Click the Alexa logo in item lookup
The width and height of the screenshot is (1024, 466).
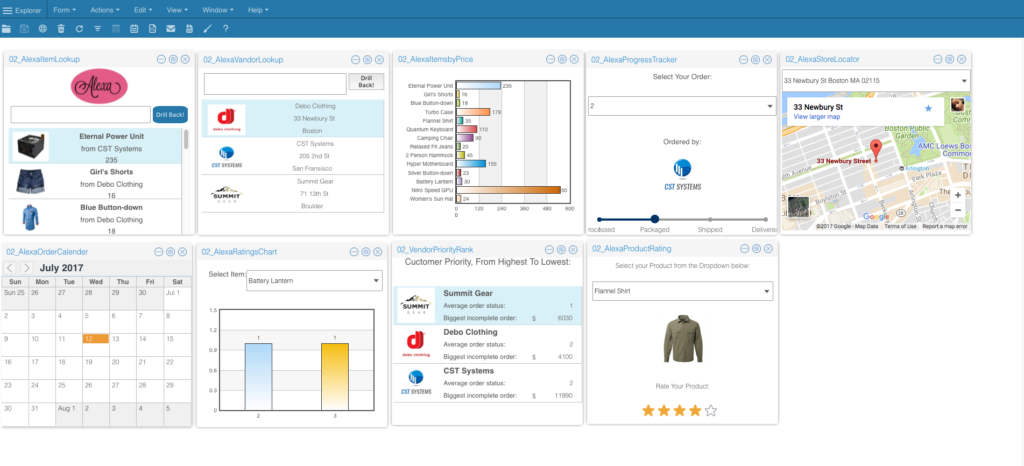pyautogui.click(x=99, y=87)
